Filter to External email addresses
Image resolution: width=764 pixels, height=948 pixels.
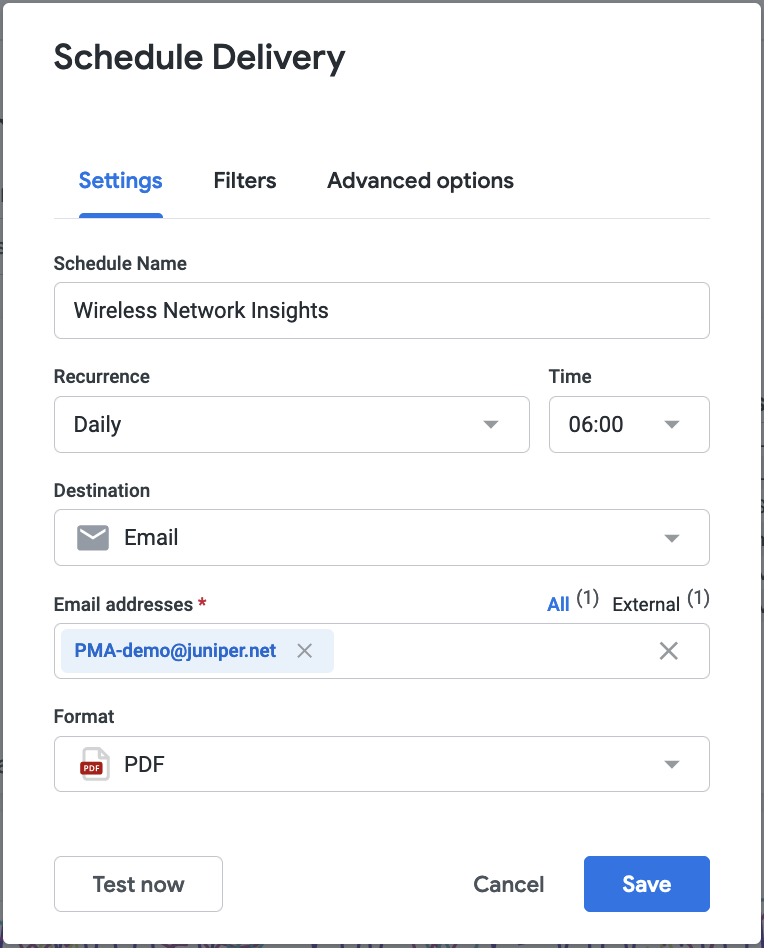(646, 604)
